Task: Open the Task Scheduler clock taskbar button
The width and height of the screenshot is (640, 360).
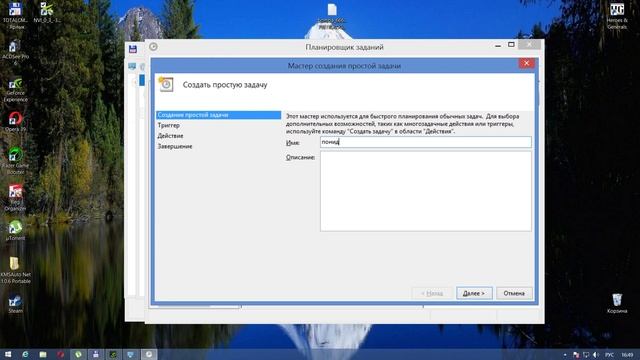Action: coord(149,354)
